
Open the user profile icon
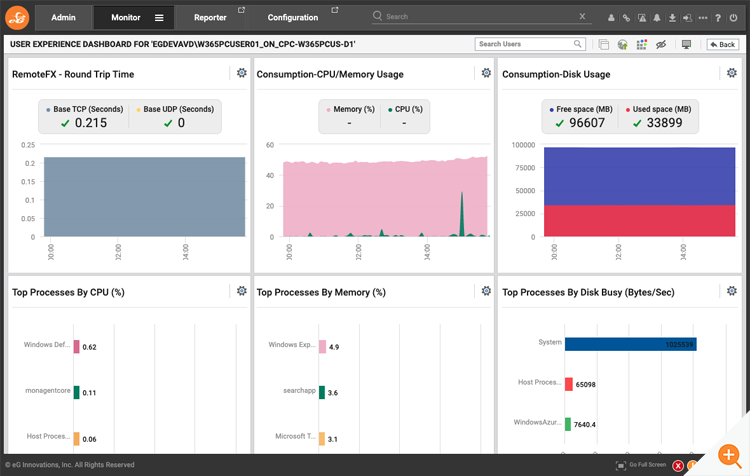tap(611, 18)
